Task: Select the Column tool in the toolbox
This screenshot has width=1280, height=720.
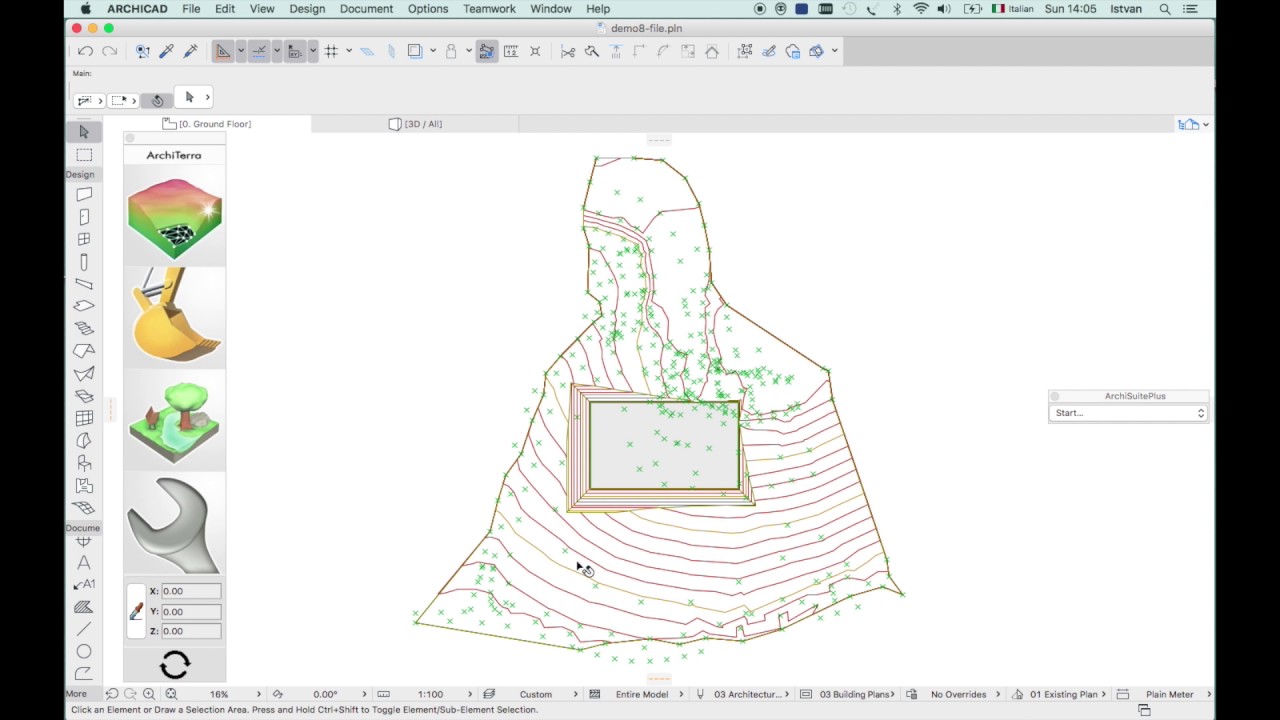Action: (x=84, y=262)
